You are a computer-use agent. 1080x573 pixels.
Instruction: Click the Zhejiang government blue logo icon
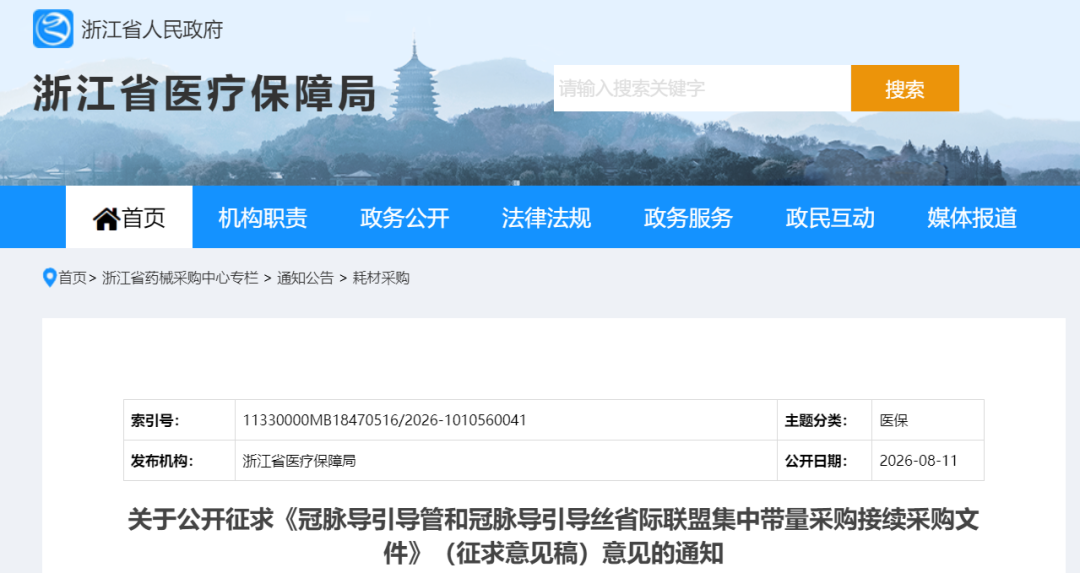(x=53, y=29)
